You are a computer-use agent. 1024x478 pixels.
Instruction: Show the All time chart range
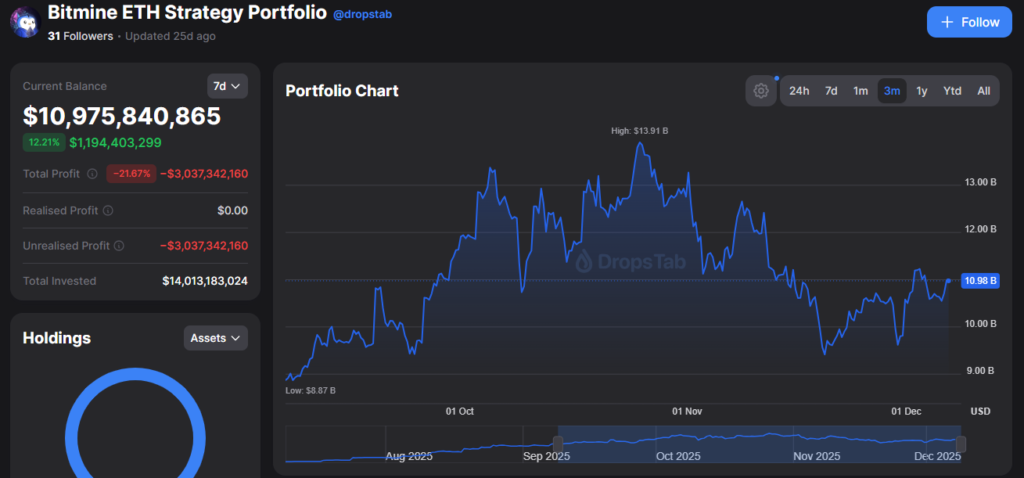[983, 91]
